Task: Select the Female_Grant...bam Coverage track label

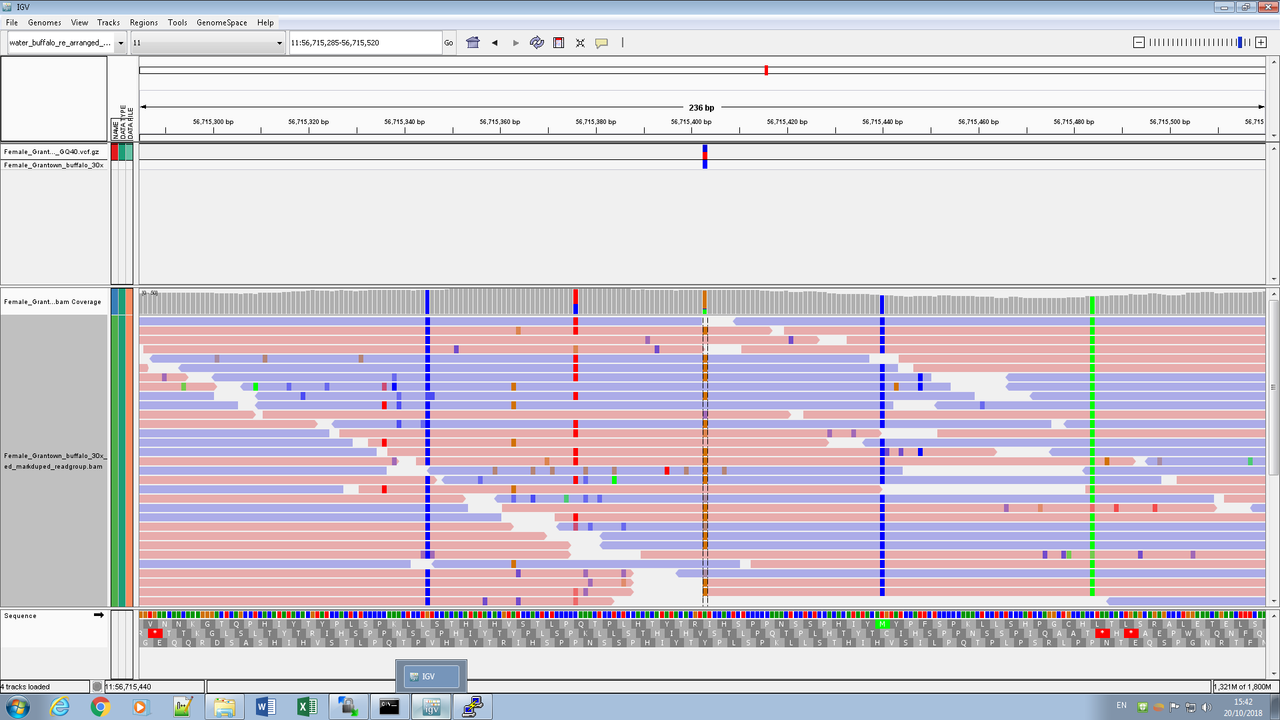Action: 53,301
